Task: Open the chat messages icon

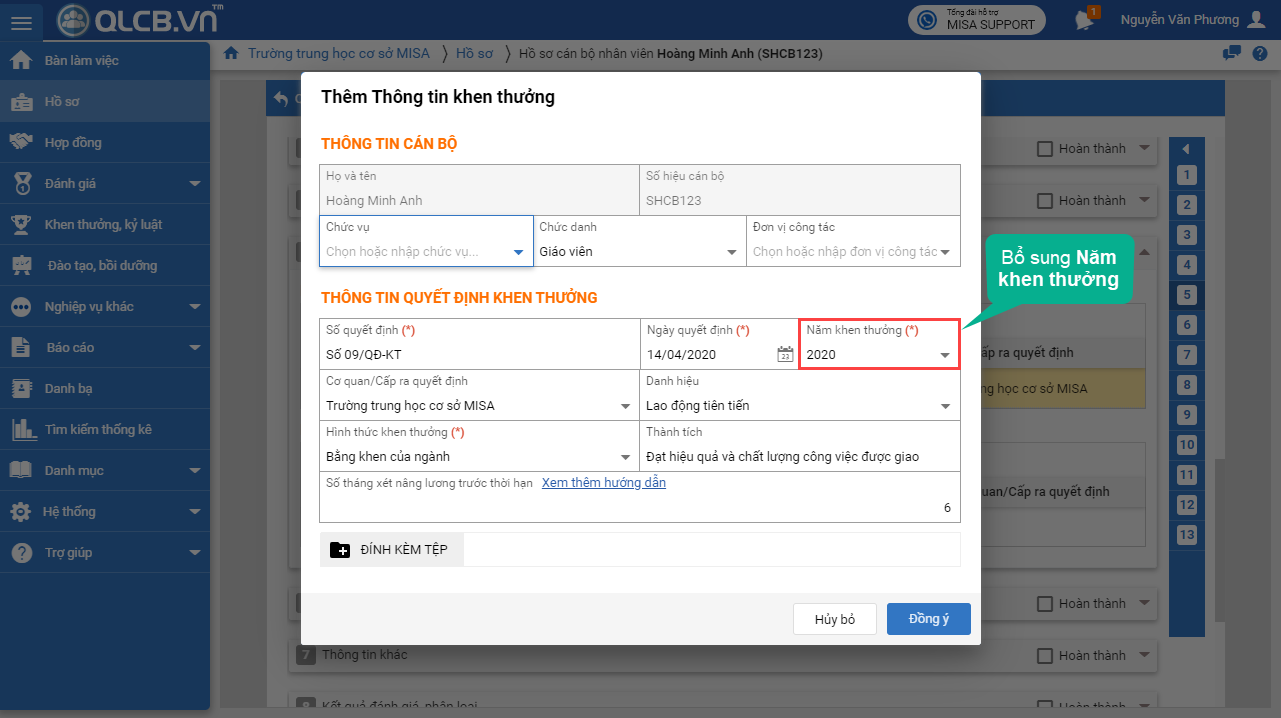Action: [1232, 53]
